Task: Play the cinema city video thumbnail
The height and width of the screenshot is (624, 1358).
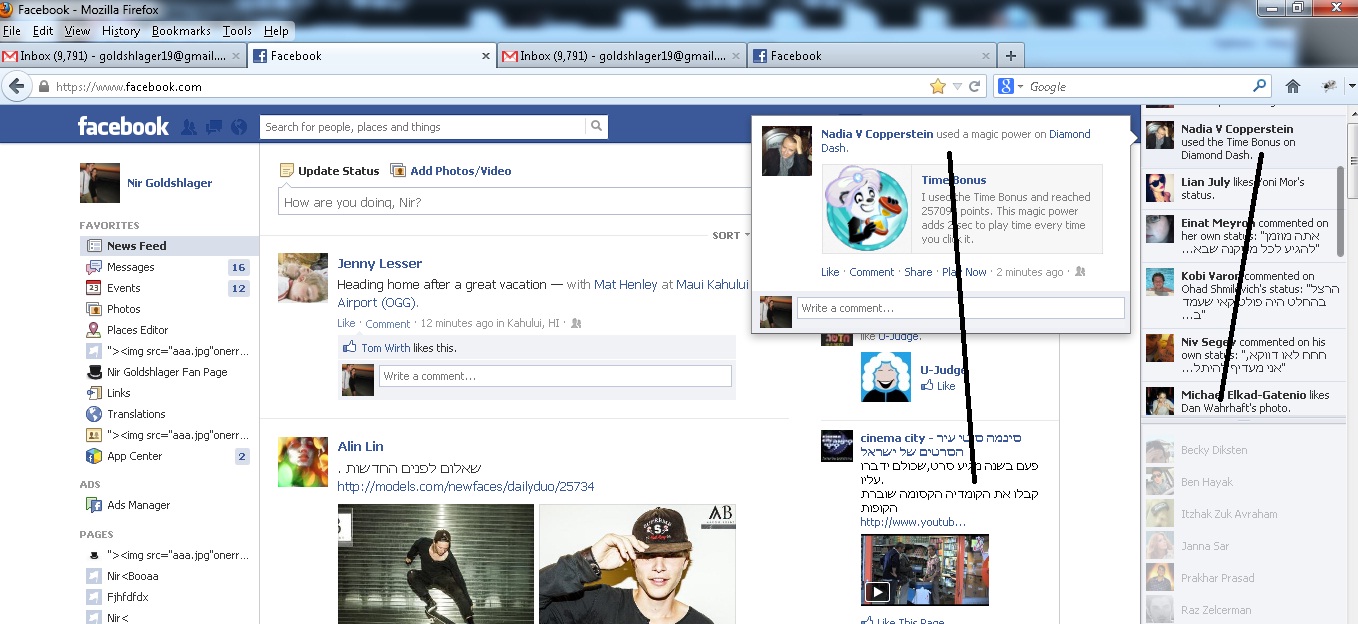Action: 925,570
